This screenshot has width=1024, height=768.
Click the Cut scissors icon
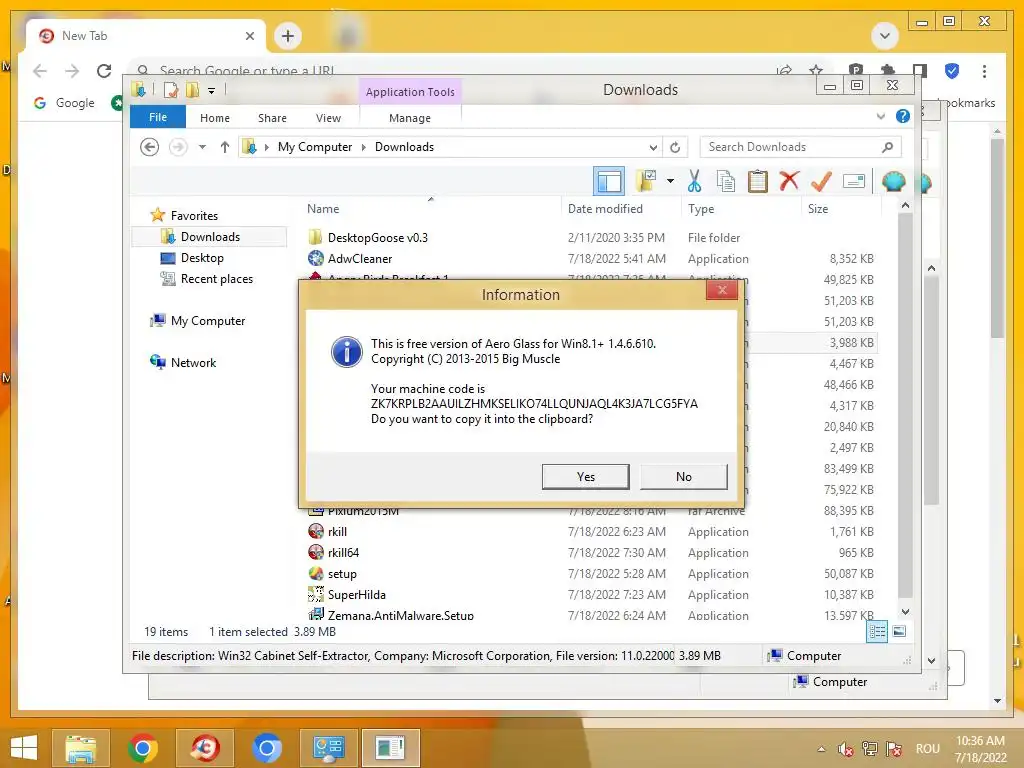click(694, 181)
